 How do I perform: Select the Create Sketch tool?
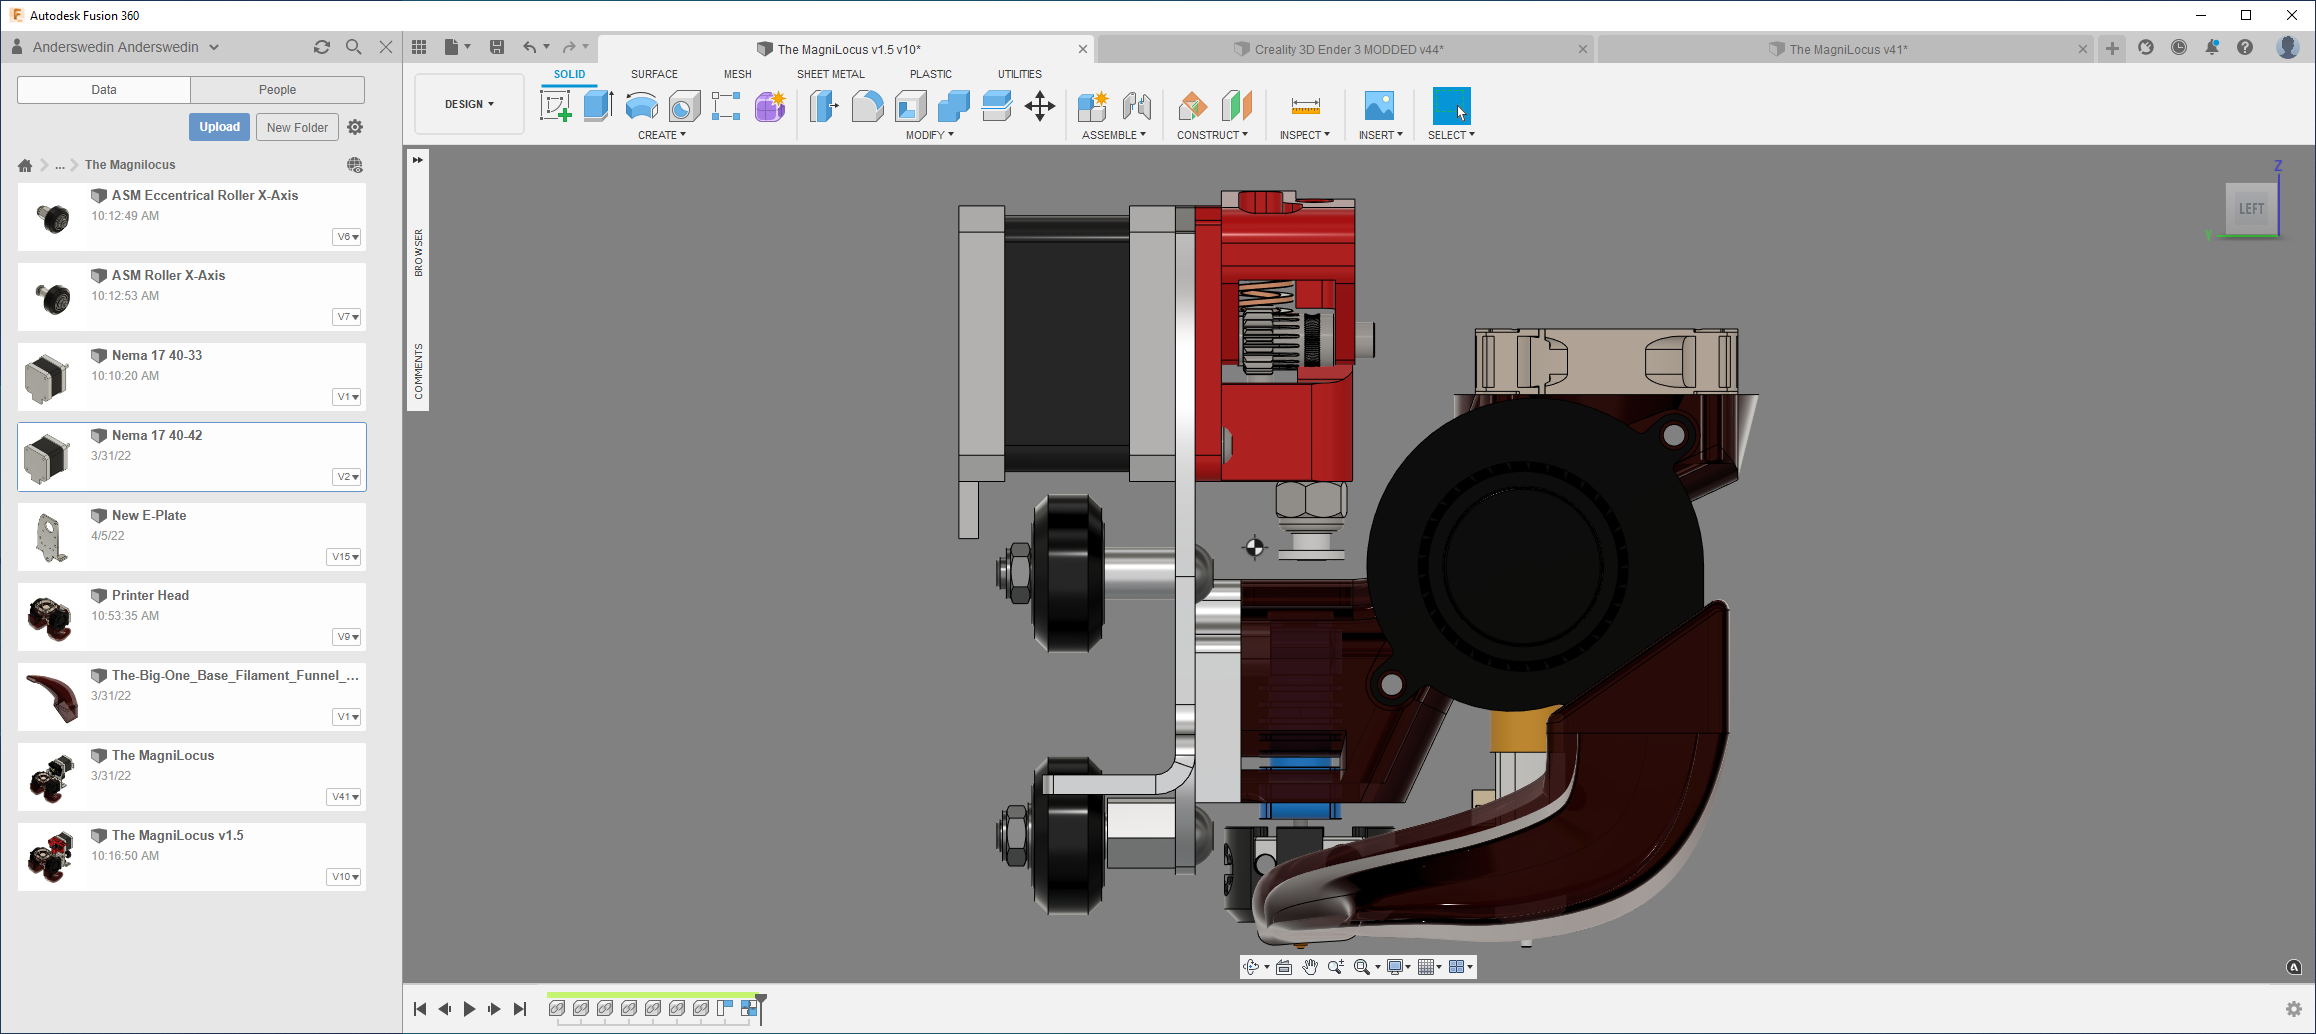[x=555, y=105]
